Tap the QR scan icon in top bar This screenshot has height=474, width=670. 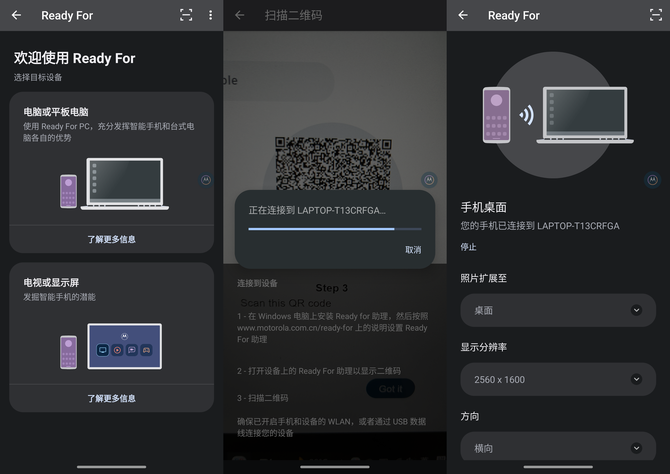(x=186, y=15)
